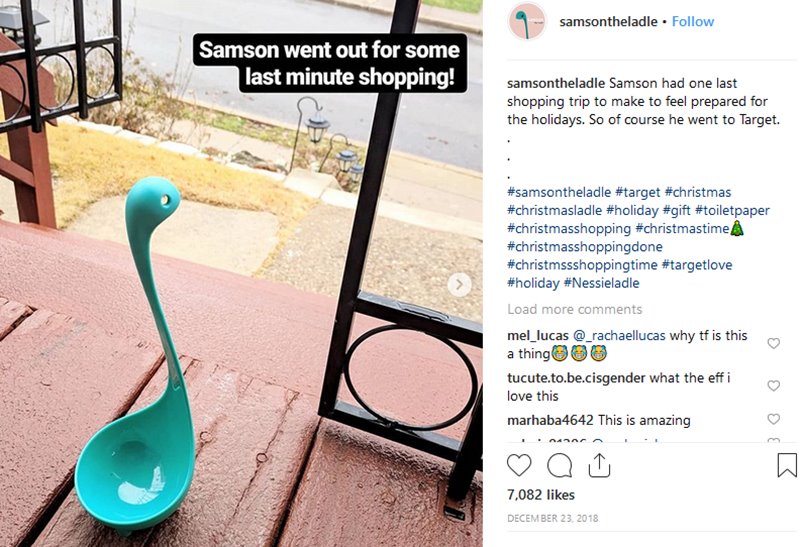This screenshot has width=800, height=547.
Task: Like the post with heart icon
Action: pyautogui.click(x=519, y=465)
